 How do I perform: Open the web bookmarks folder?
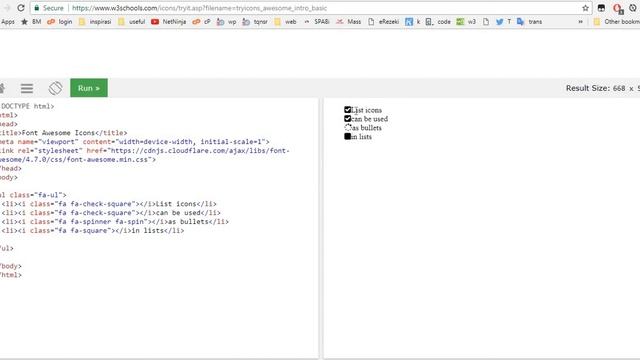pyautogui.click(x=285, y=22)
